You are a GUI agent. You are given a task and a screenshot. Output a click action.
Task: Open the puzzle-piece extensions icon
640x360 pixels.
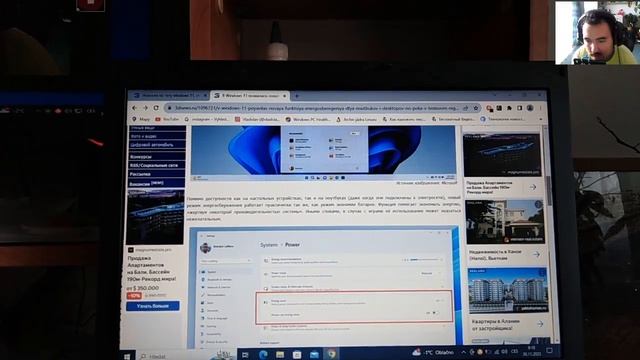click(x=509, y=108)
